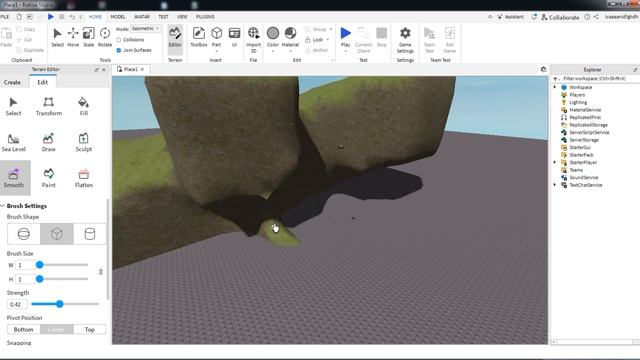Click the Select arrow tool in ribbon

tap(58, 37)
